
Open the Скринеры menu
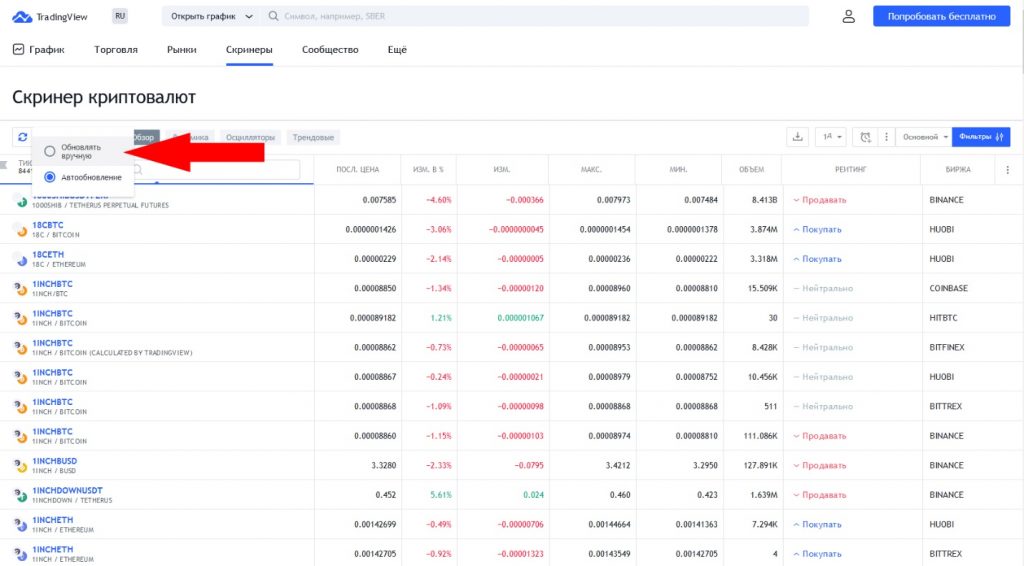coord(249,50)
